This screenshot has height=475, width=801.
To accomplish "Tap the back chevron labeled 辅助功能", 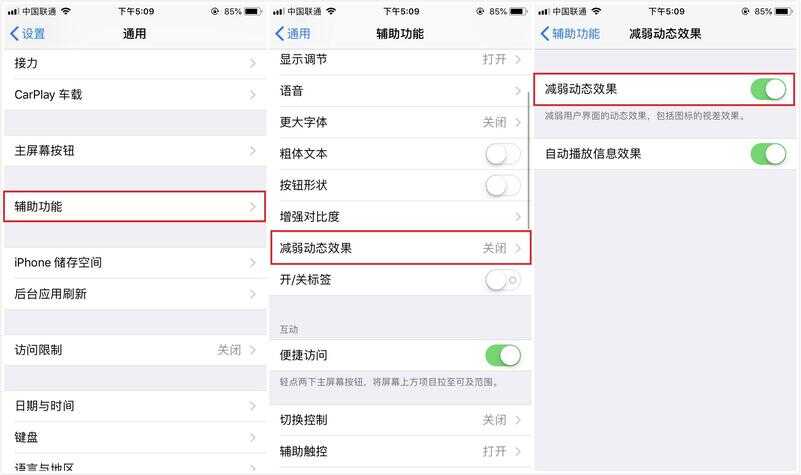I will 570,34.
